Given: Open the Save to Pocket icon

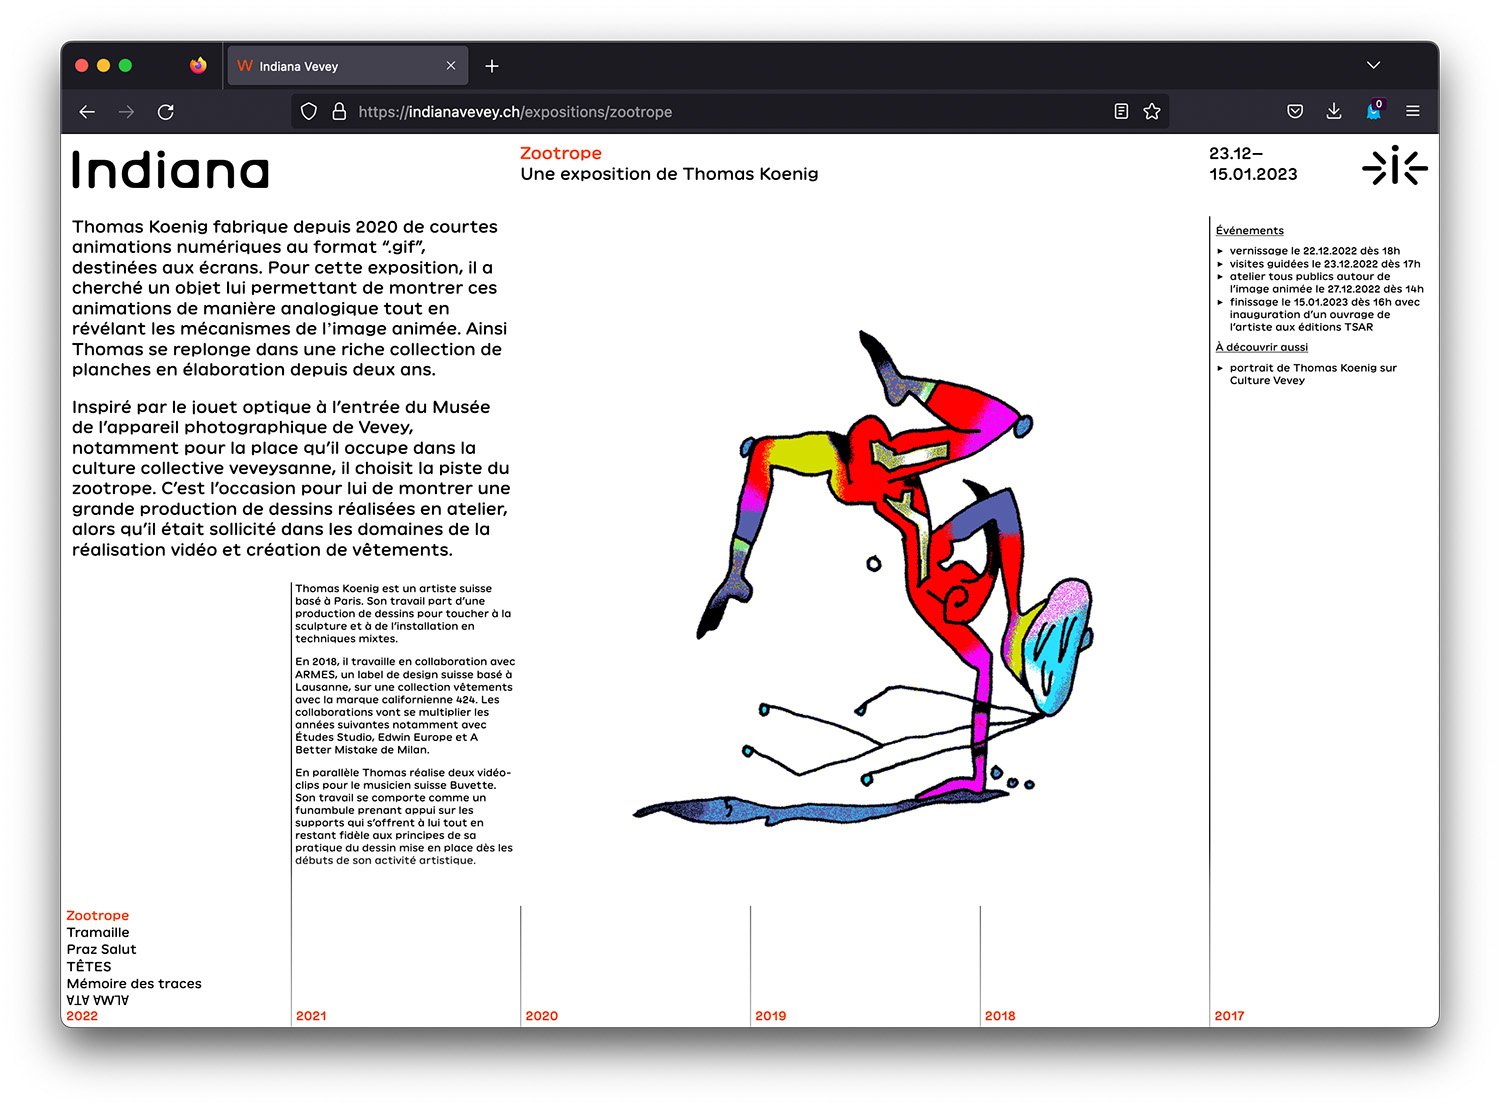Looking at the screenshot, I should point(1295,112).
